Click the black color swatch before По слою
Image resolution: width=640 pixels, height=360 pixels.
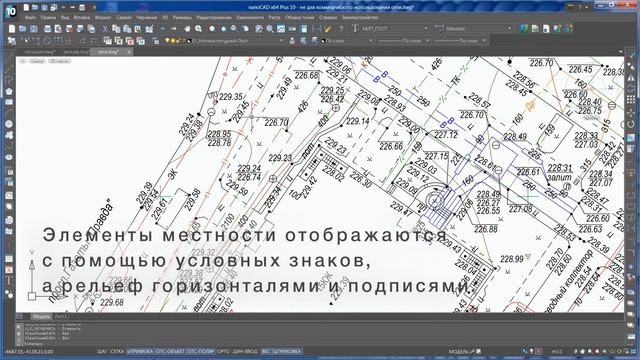(324, 41)
